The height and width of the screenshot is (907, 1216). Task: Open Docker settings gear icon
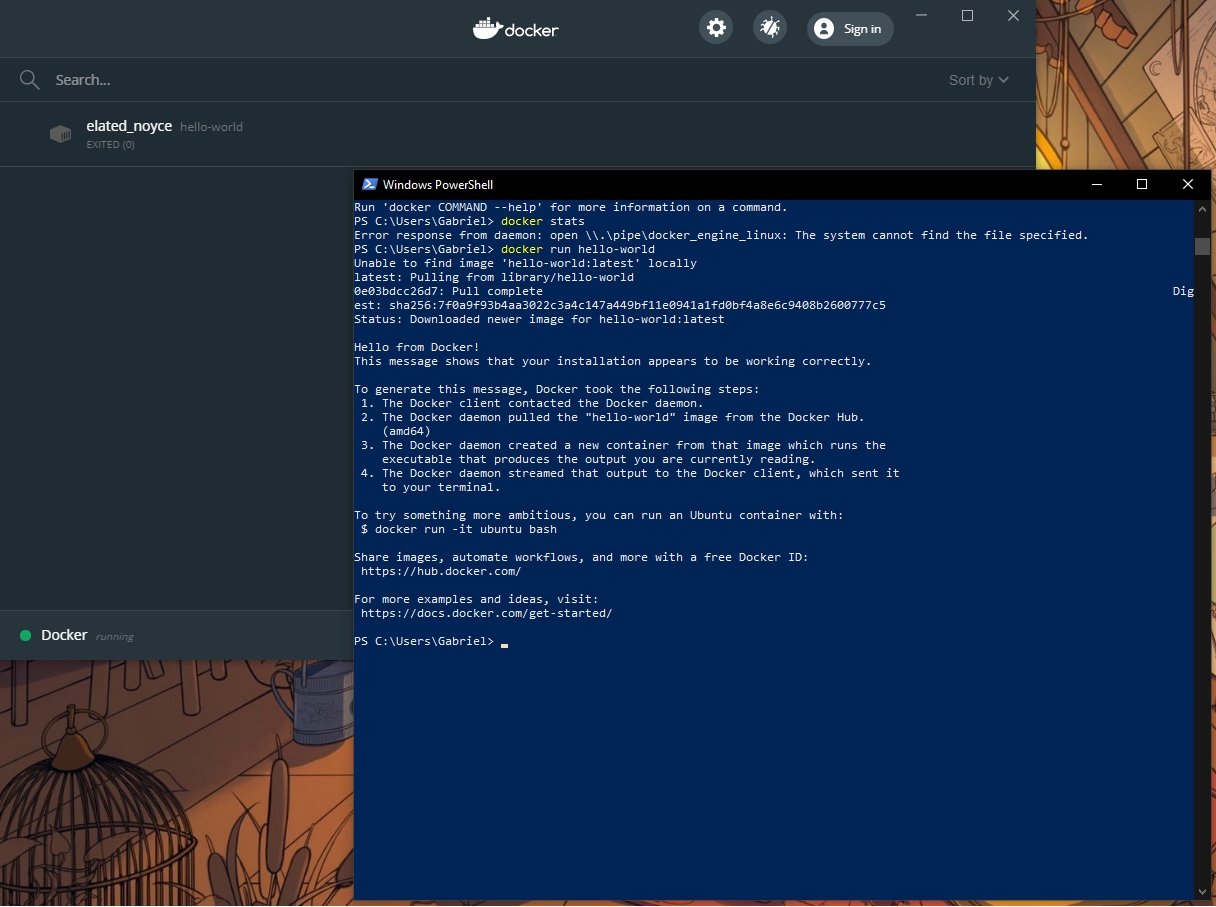pyautogui.click(x=716, y=28)
